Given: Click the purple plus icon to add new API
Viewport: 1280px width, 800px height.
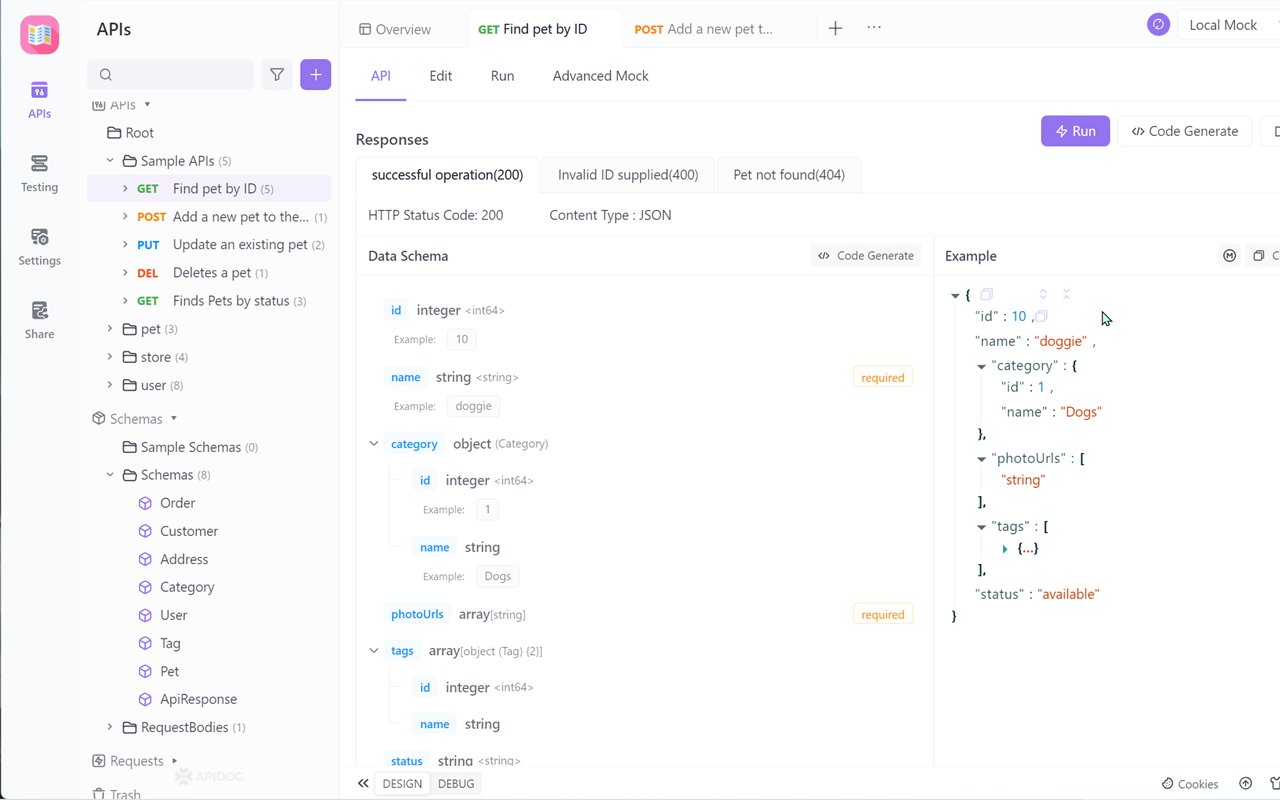Looking at the screenshot, I should pos(315,74).
